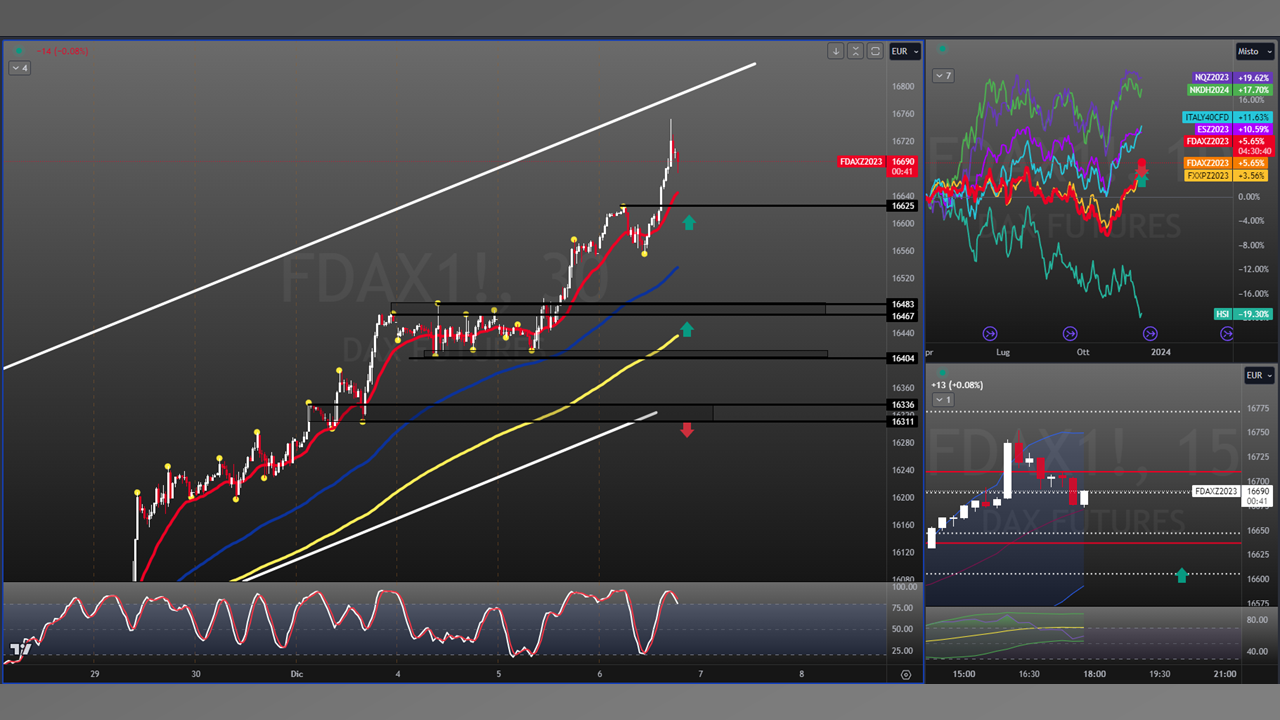Click the -14 (-0.08%) change value

63,50
